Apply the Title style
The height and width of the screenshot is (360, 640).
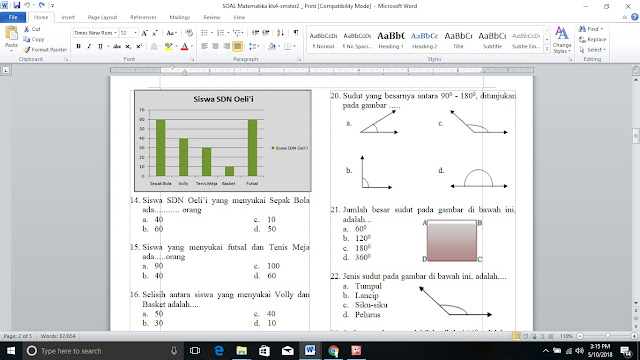click(458, 40)
